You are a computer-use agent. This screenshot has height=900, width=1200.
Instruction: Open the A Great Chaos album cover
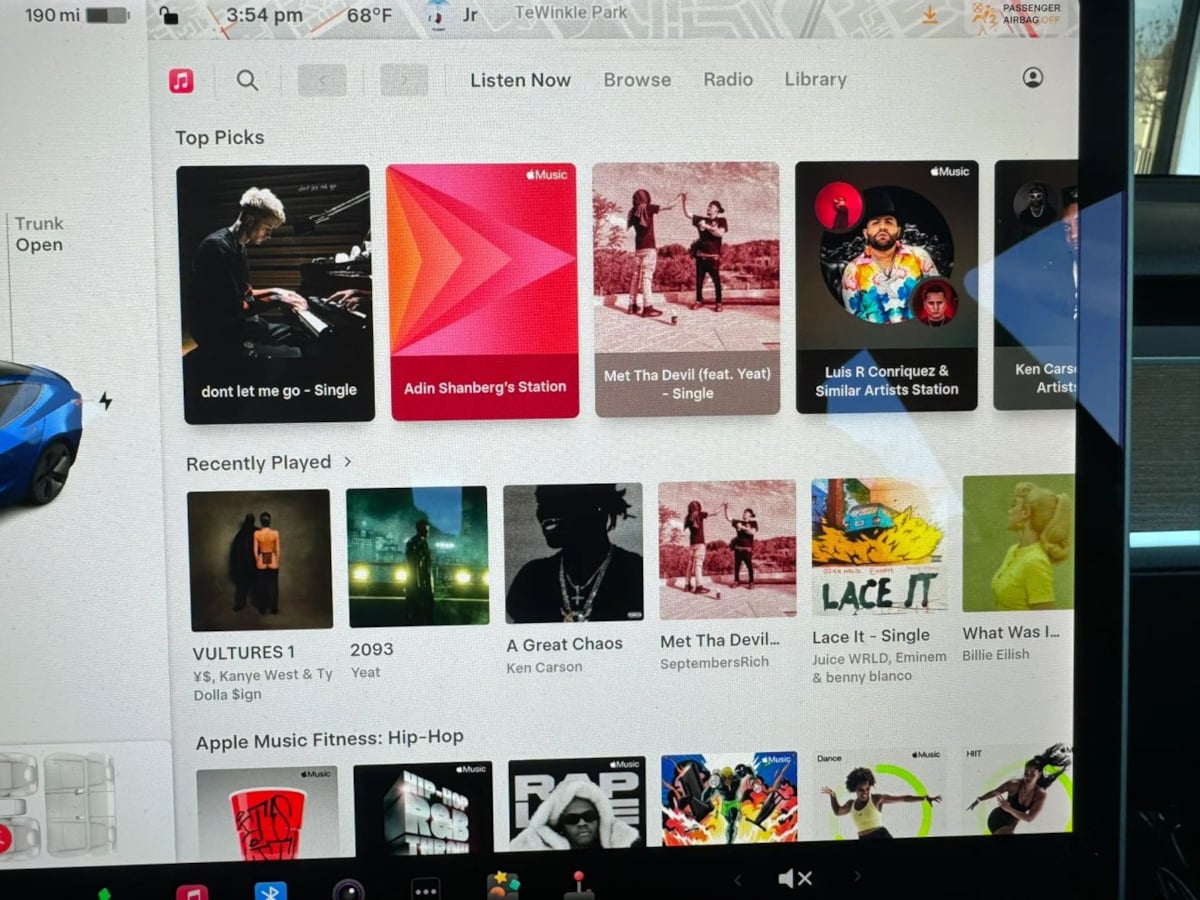click(573, 553)
